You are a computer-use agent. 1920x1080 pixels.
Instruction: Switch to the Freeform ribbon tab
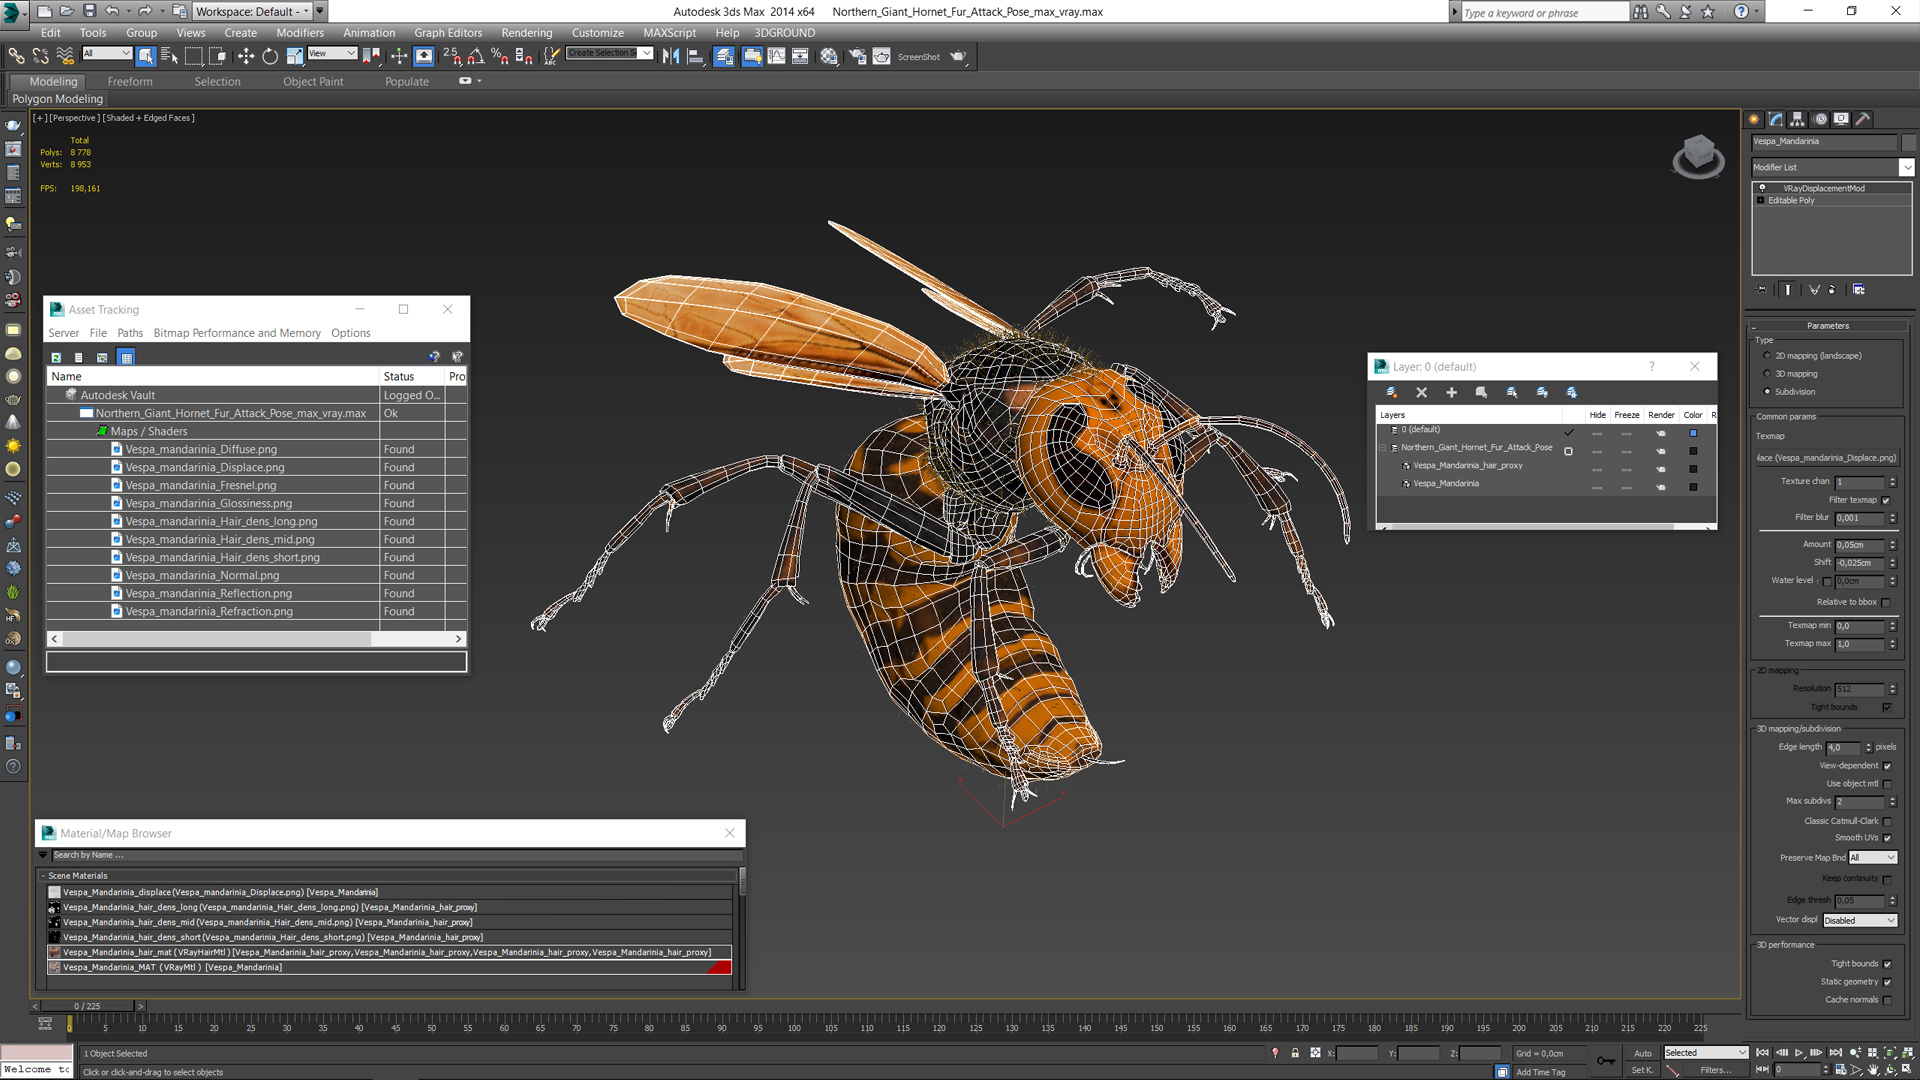tap(130, 82)
